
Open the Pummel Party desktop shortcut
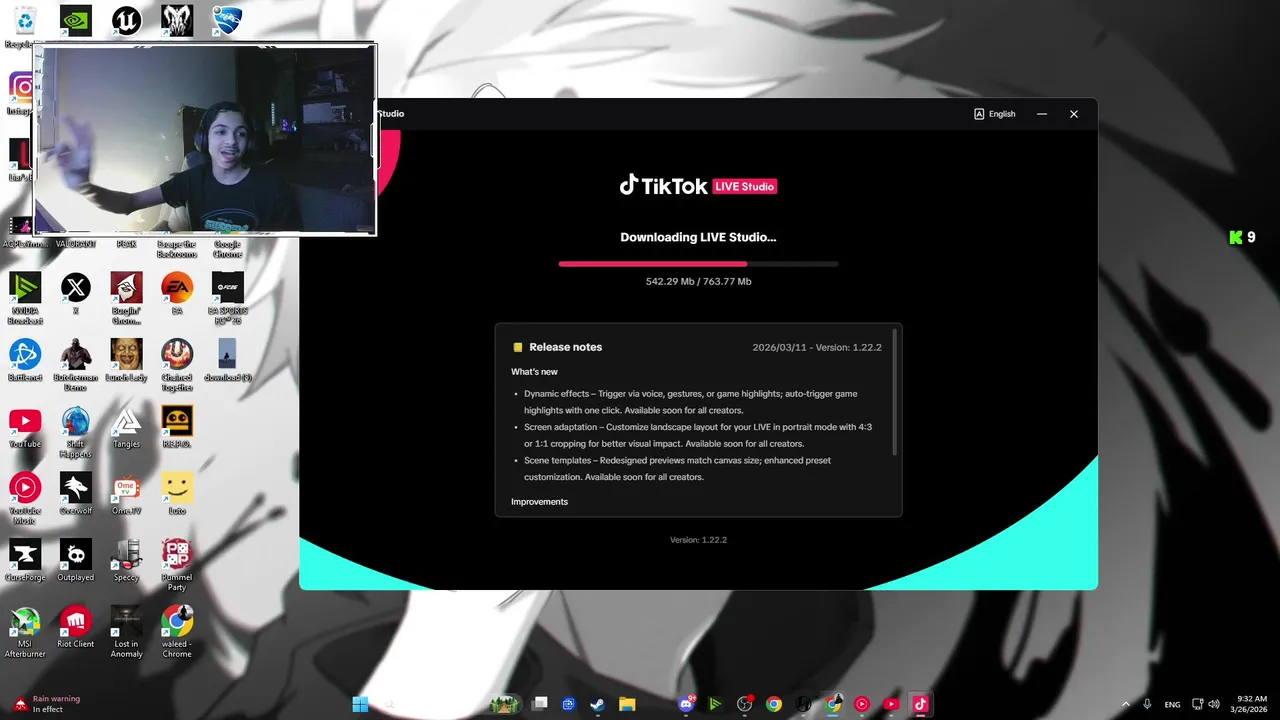pos(177,566)
